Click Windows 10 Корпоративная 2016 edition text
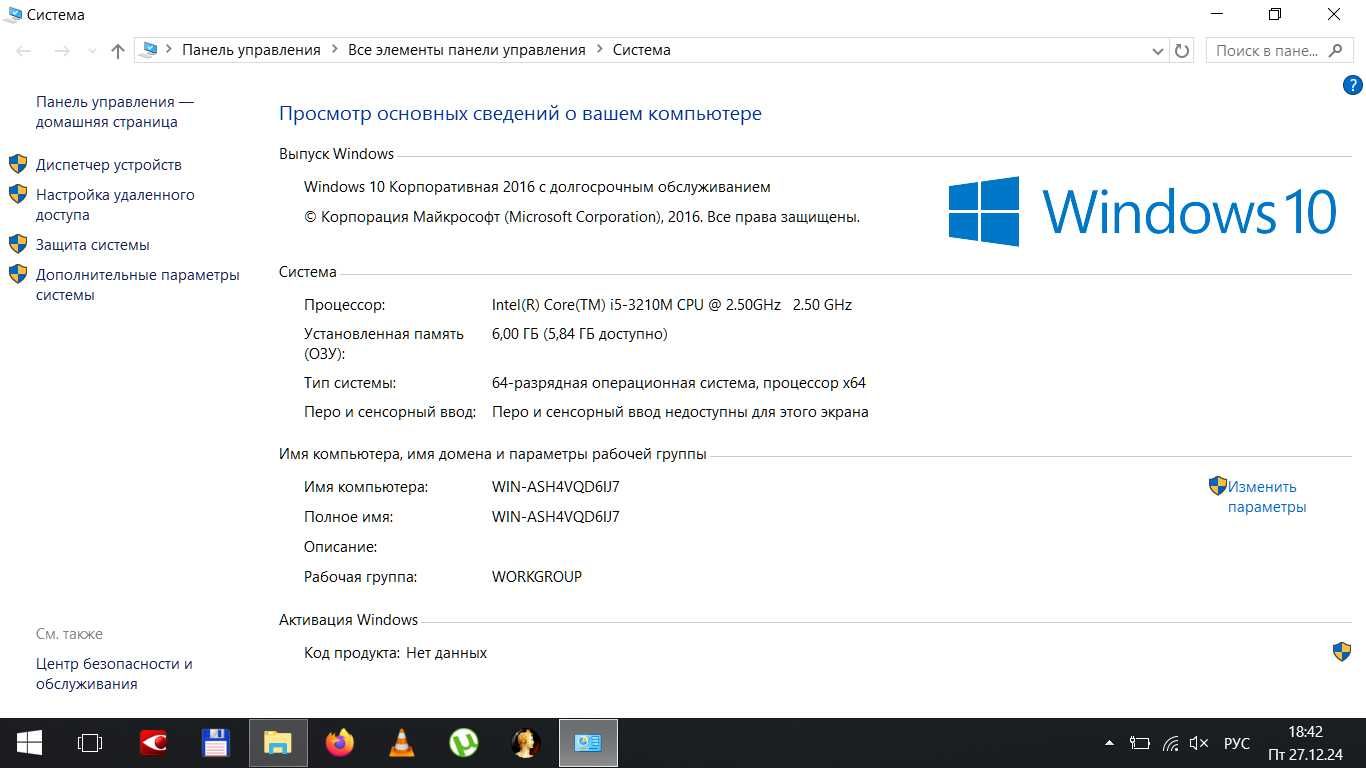Image resolution: width=1366 pixels, height=768 pixels. point(537,187)
